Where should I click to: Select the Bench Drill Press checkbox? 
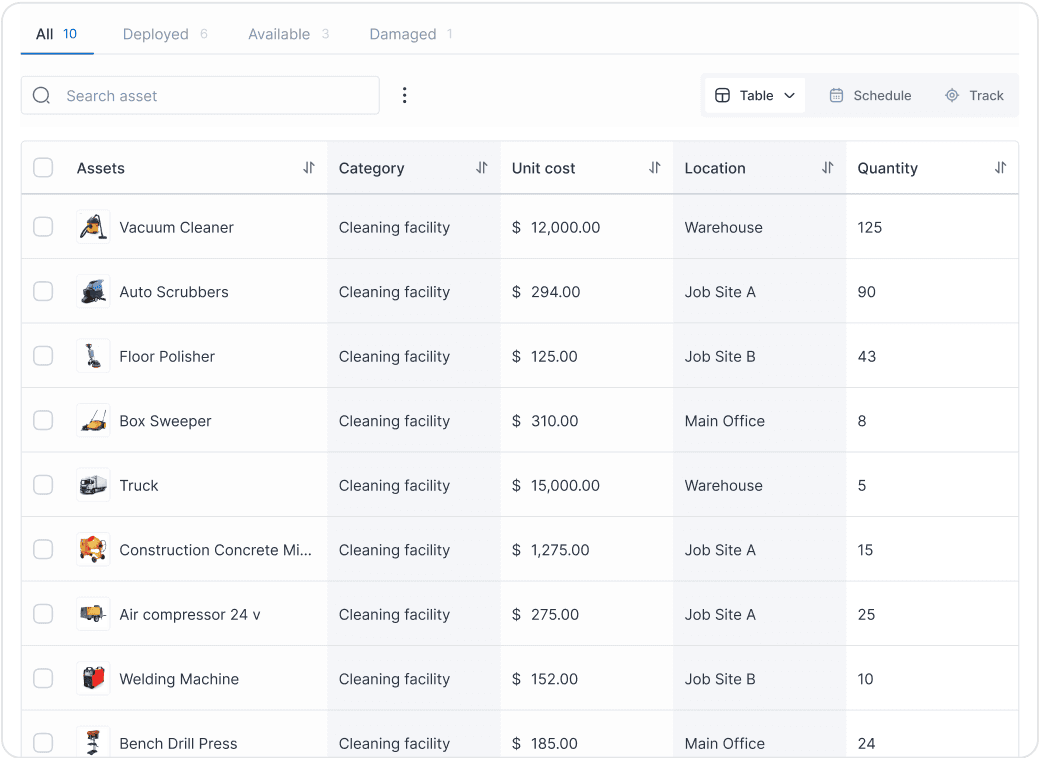43,743
